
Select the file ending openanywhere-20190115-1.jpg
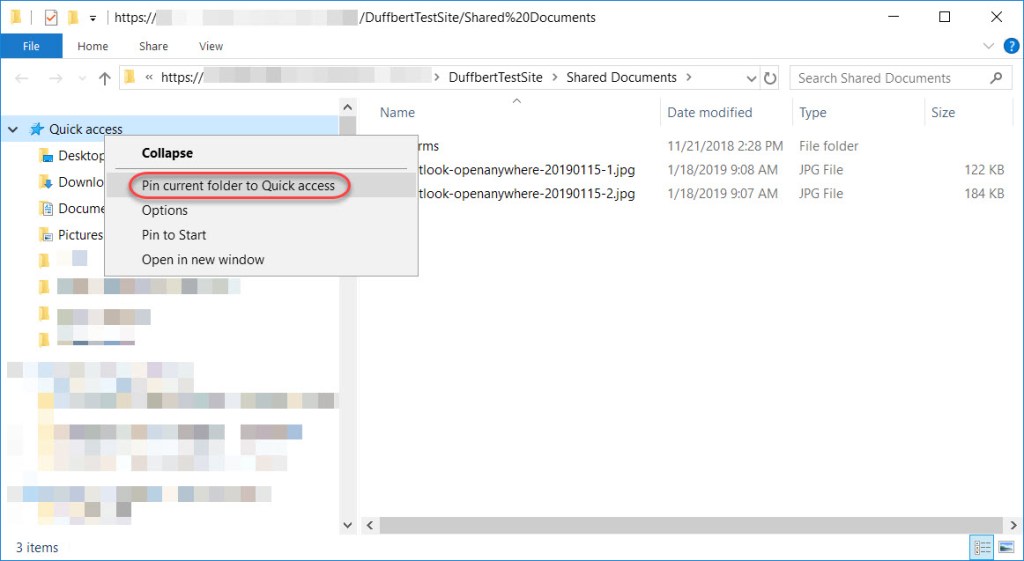tap(526, 170)
